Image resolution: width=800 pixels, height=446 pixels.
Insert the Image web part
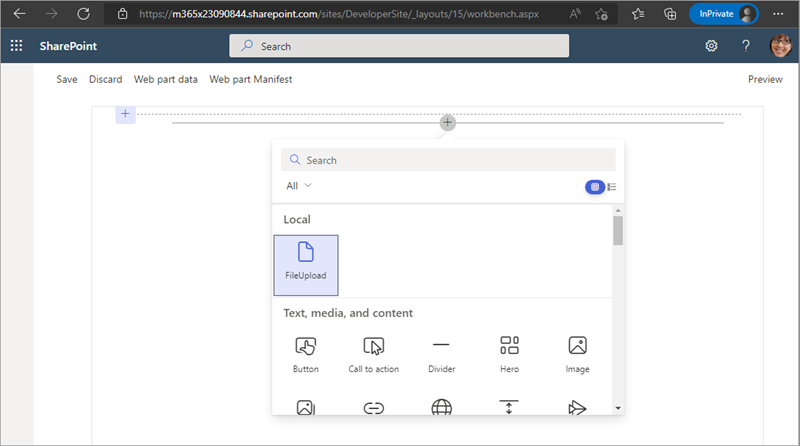tap(578, 355)
